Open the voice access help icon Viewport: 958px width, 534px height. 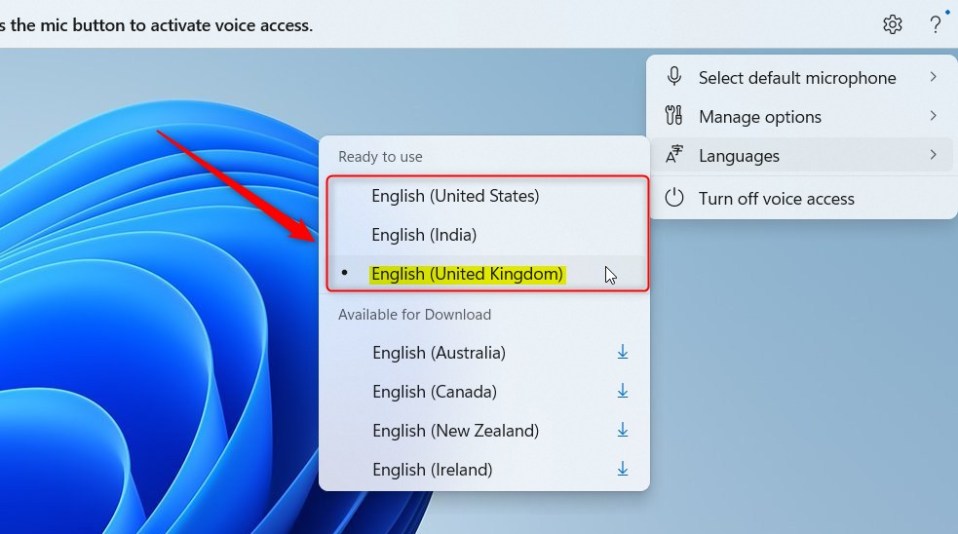coord(935,24)
